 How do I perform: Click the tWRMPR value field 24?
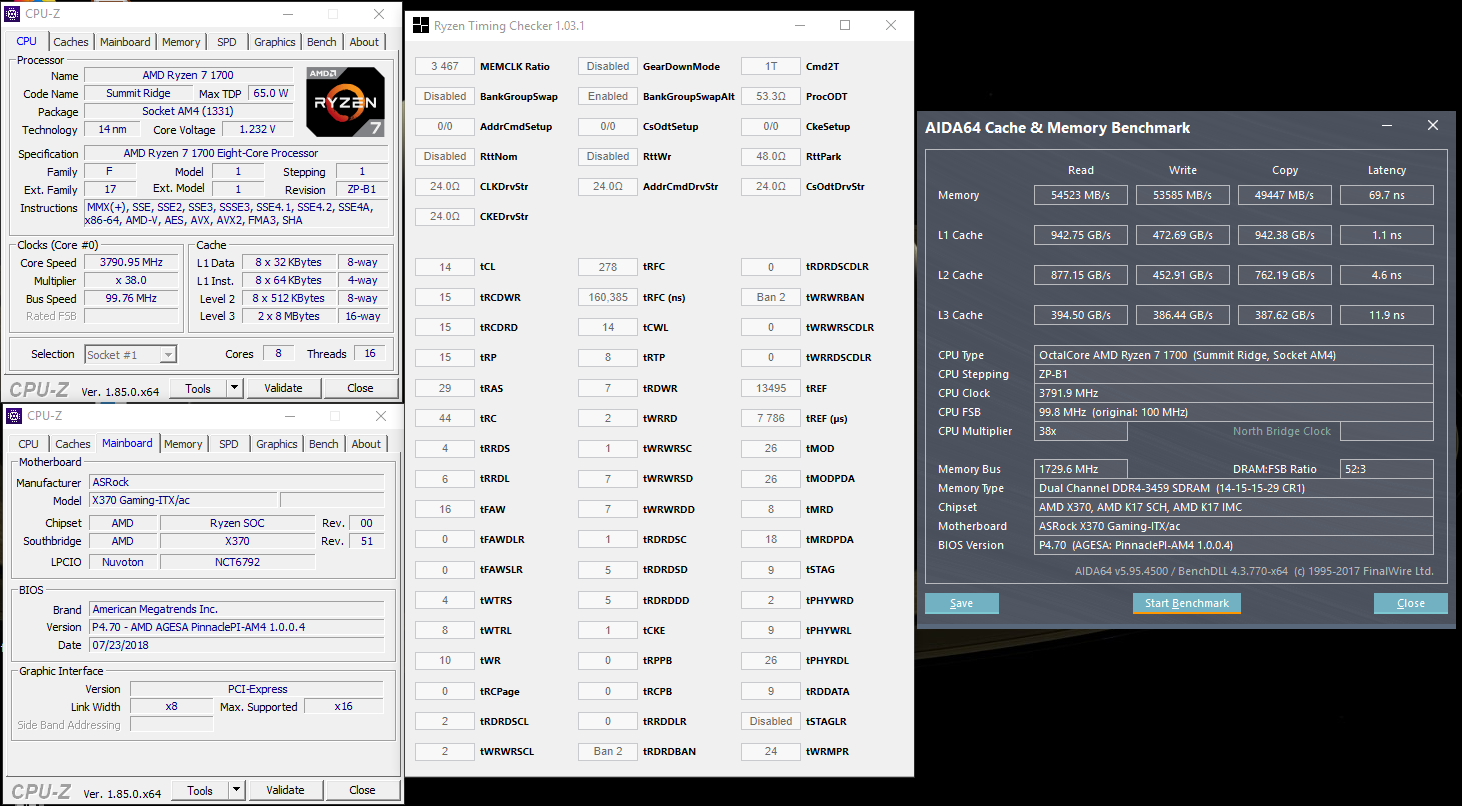click(x=771, y=751)
